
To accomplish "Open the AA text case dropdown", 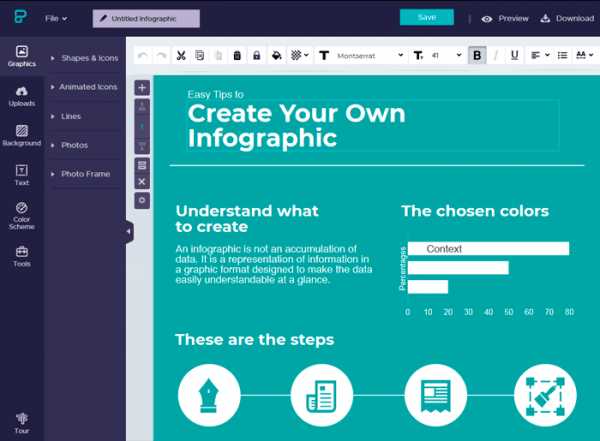I will [585, 56].
